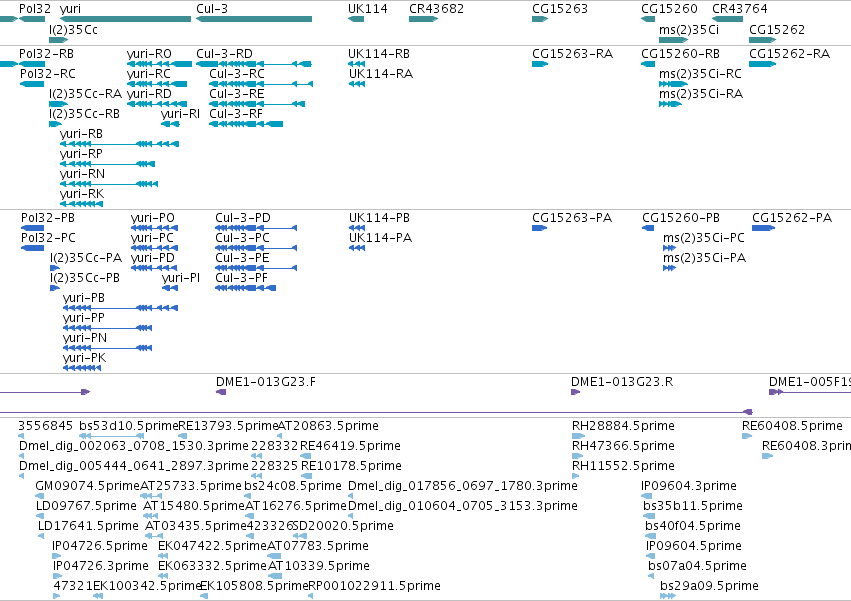Select EST RE60408.5prime
851x601 pixels.
coord(747,436)
